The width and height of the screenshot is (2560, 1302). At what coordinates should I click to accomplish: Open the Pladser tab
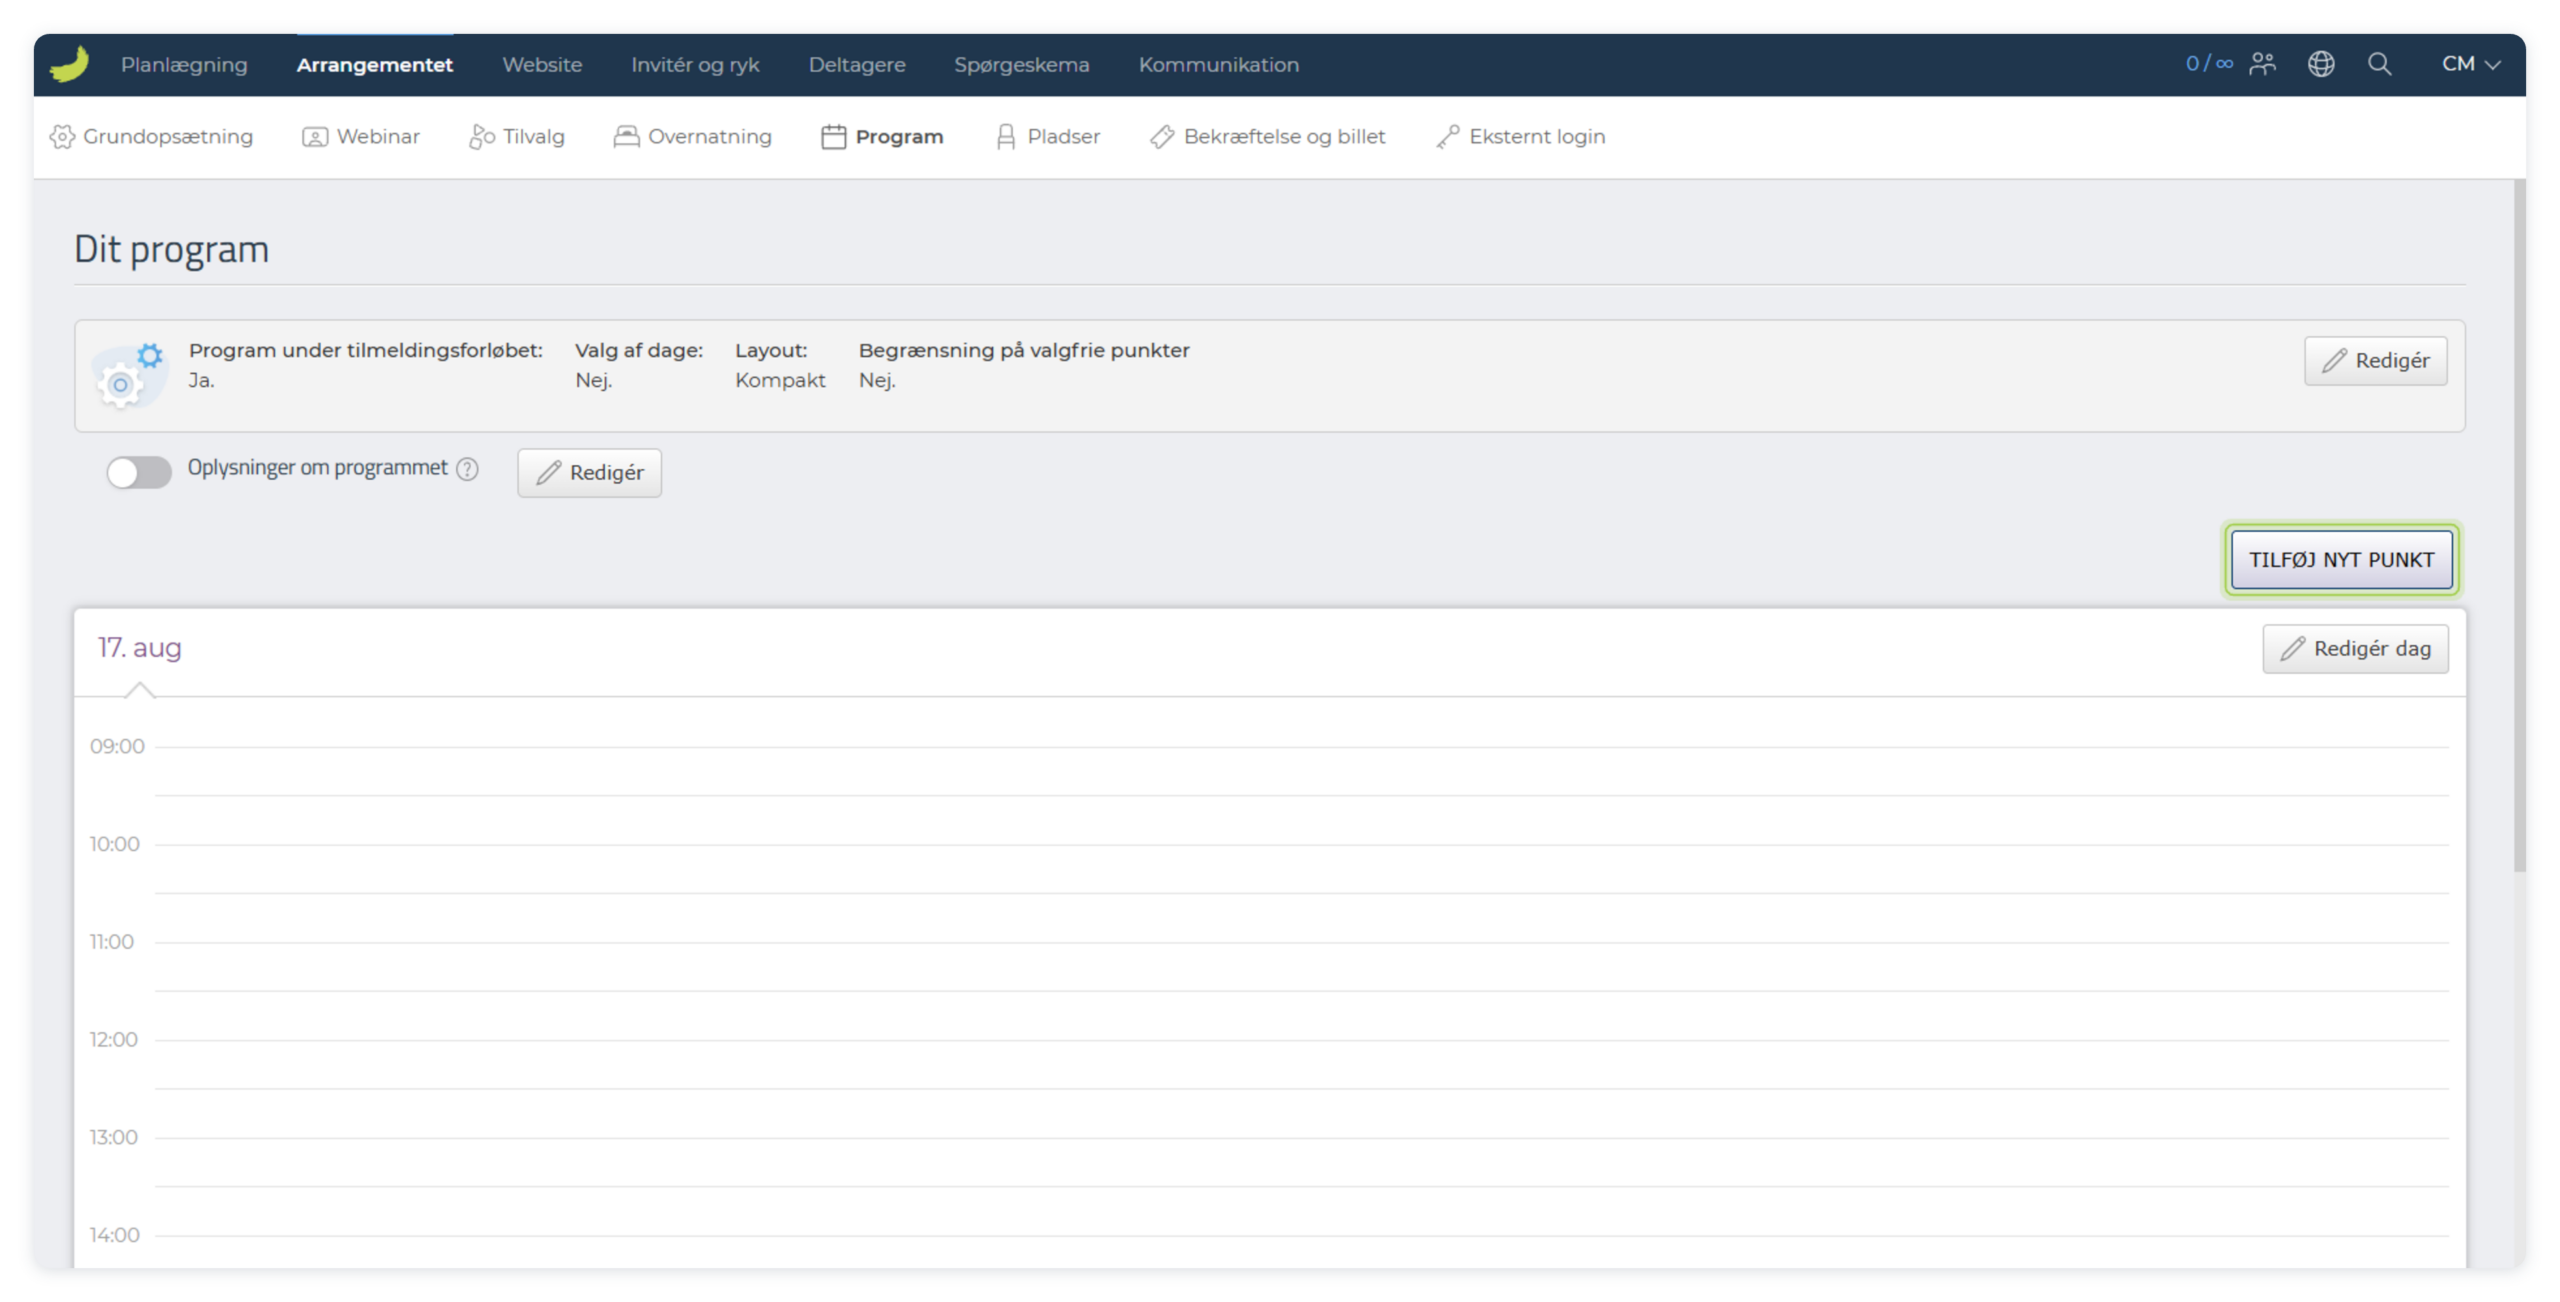pos(1047,136)
